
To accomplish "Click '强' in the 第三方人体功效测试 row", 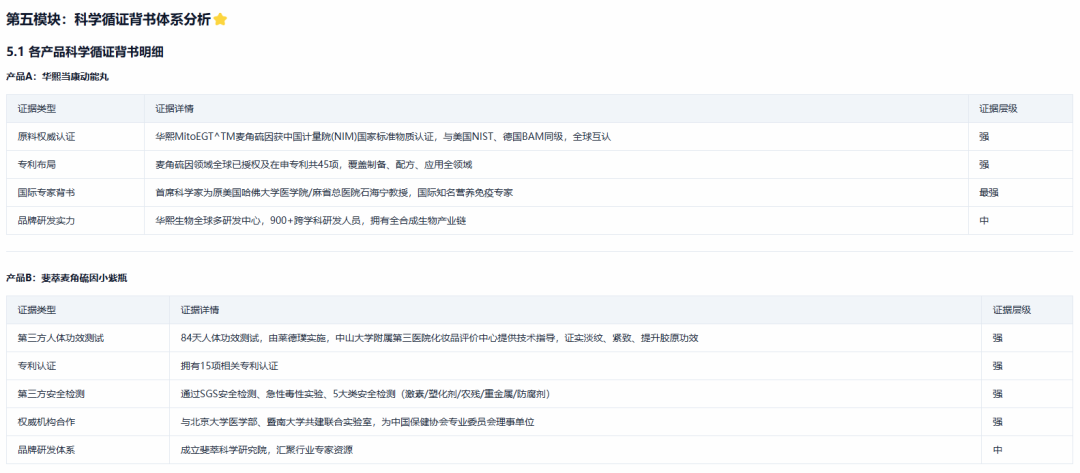I will tap(997, 338).
